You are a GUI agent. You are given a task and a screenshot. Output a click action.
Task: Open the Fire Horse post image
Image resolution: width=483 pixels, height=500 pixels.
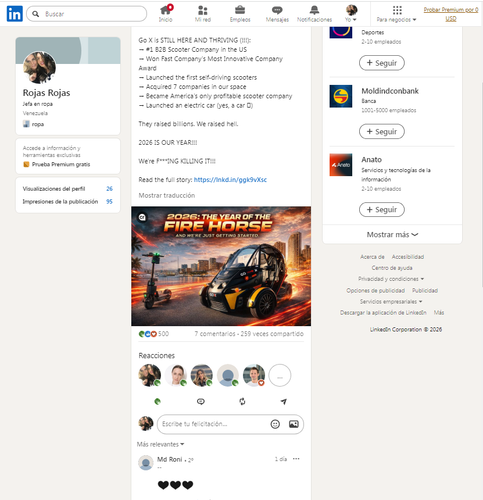coord(221,266)
